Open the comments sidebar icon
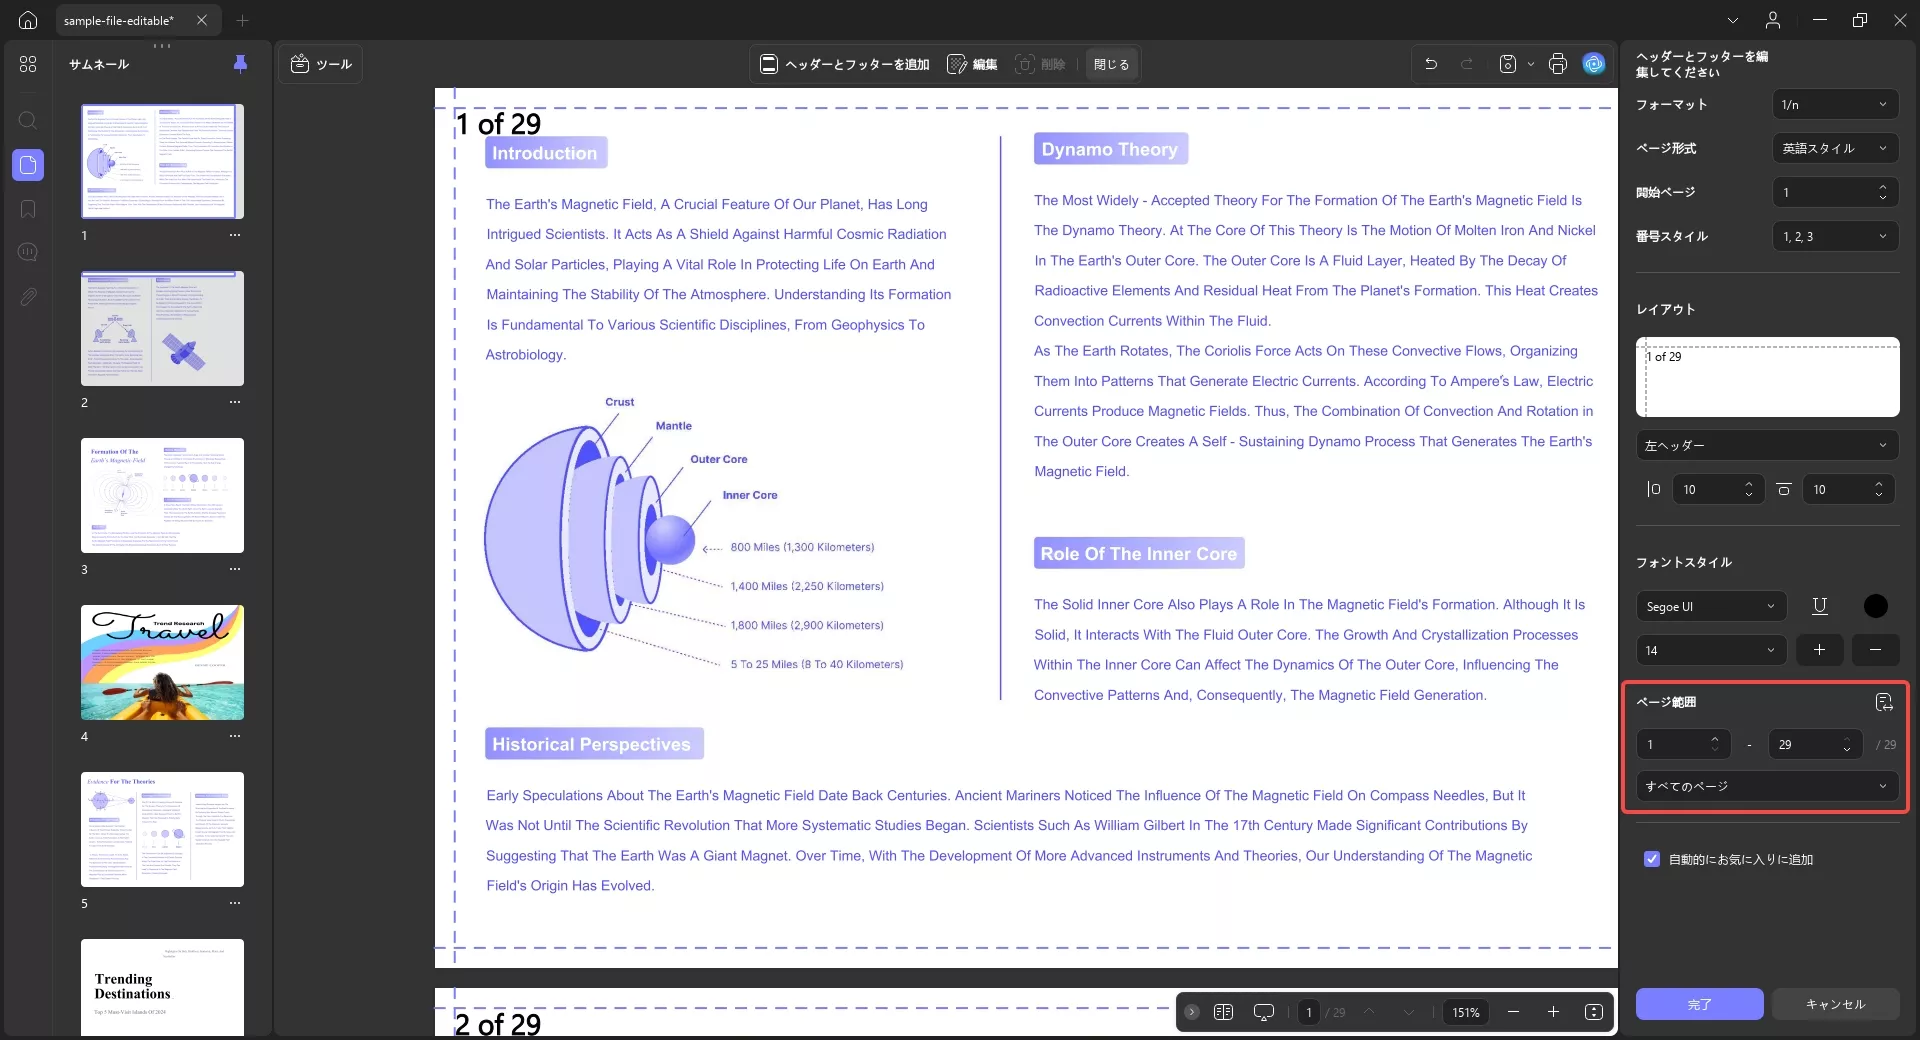This screenshot has width=1920, height=1040. tap(28, 252)
